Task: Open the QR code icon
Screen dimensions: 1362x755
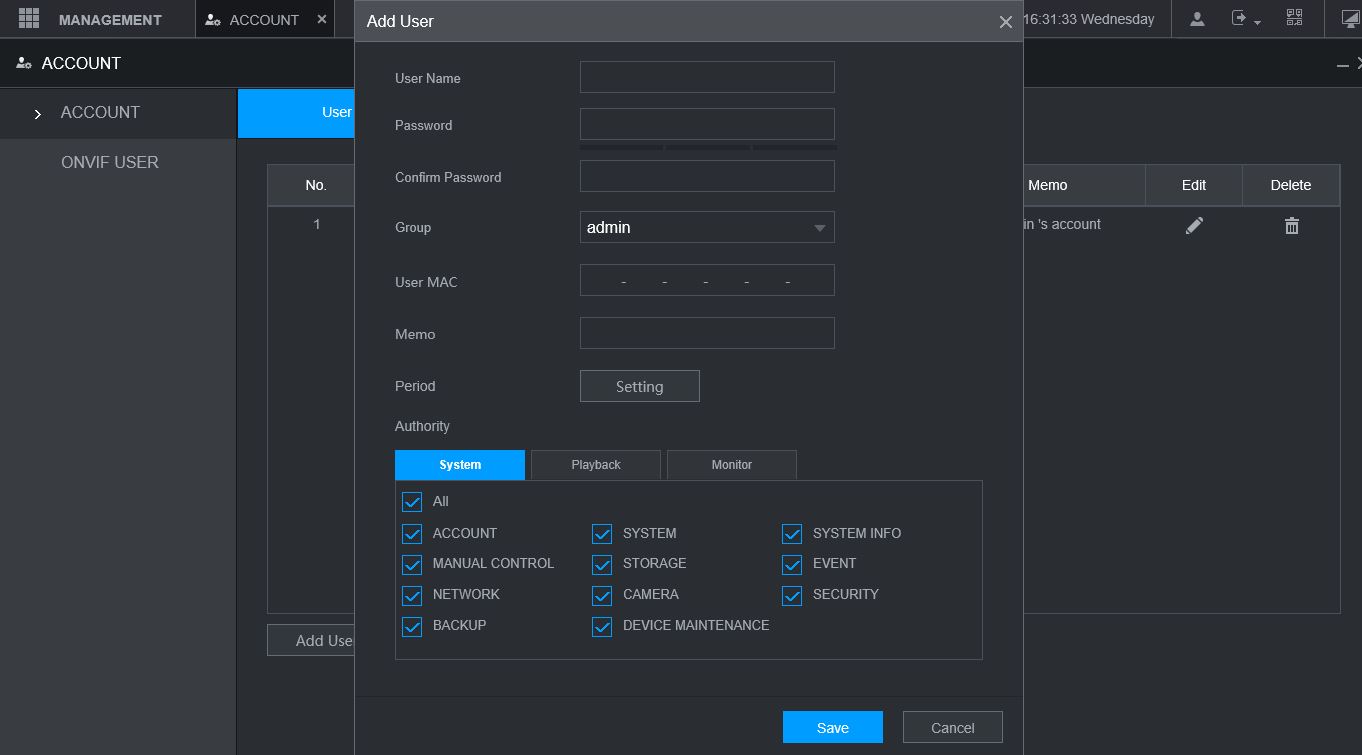Action: (x=1294, y=19)
